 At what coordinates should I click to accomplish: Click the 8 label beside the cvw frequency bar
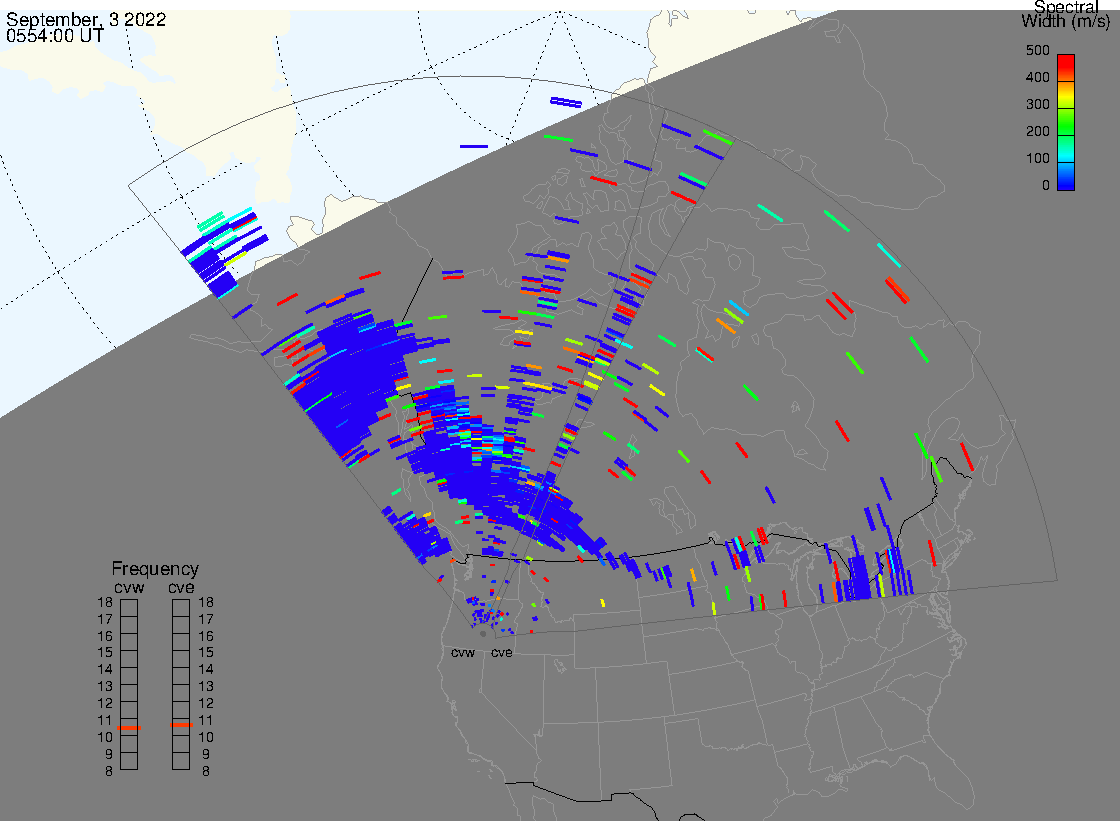pyautogui.click(x=109, y=772)
